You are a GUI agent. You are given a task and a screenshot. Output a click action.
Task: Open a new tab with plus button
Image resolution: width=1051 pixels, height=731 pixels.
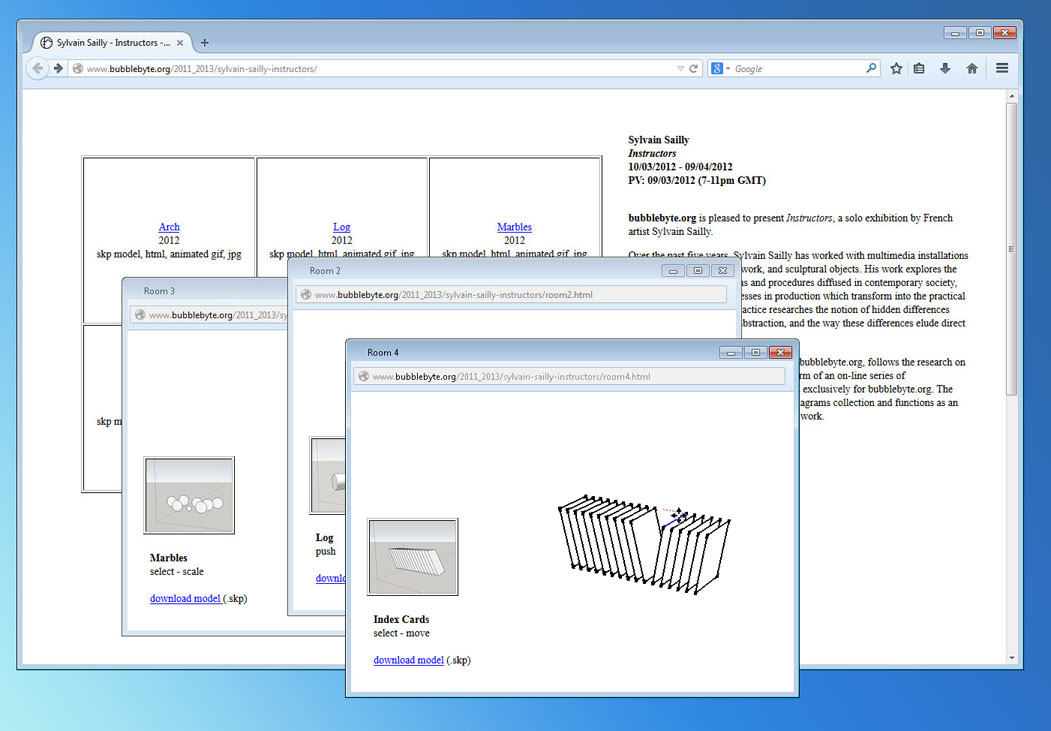pos(204,43)
